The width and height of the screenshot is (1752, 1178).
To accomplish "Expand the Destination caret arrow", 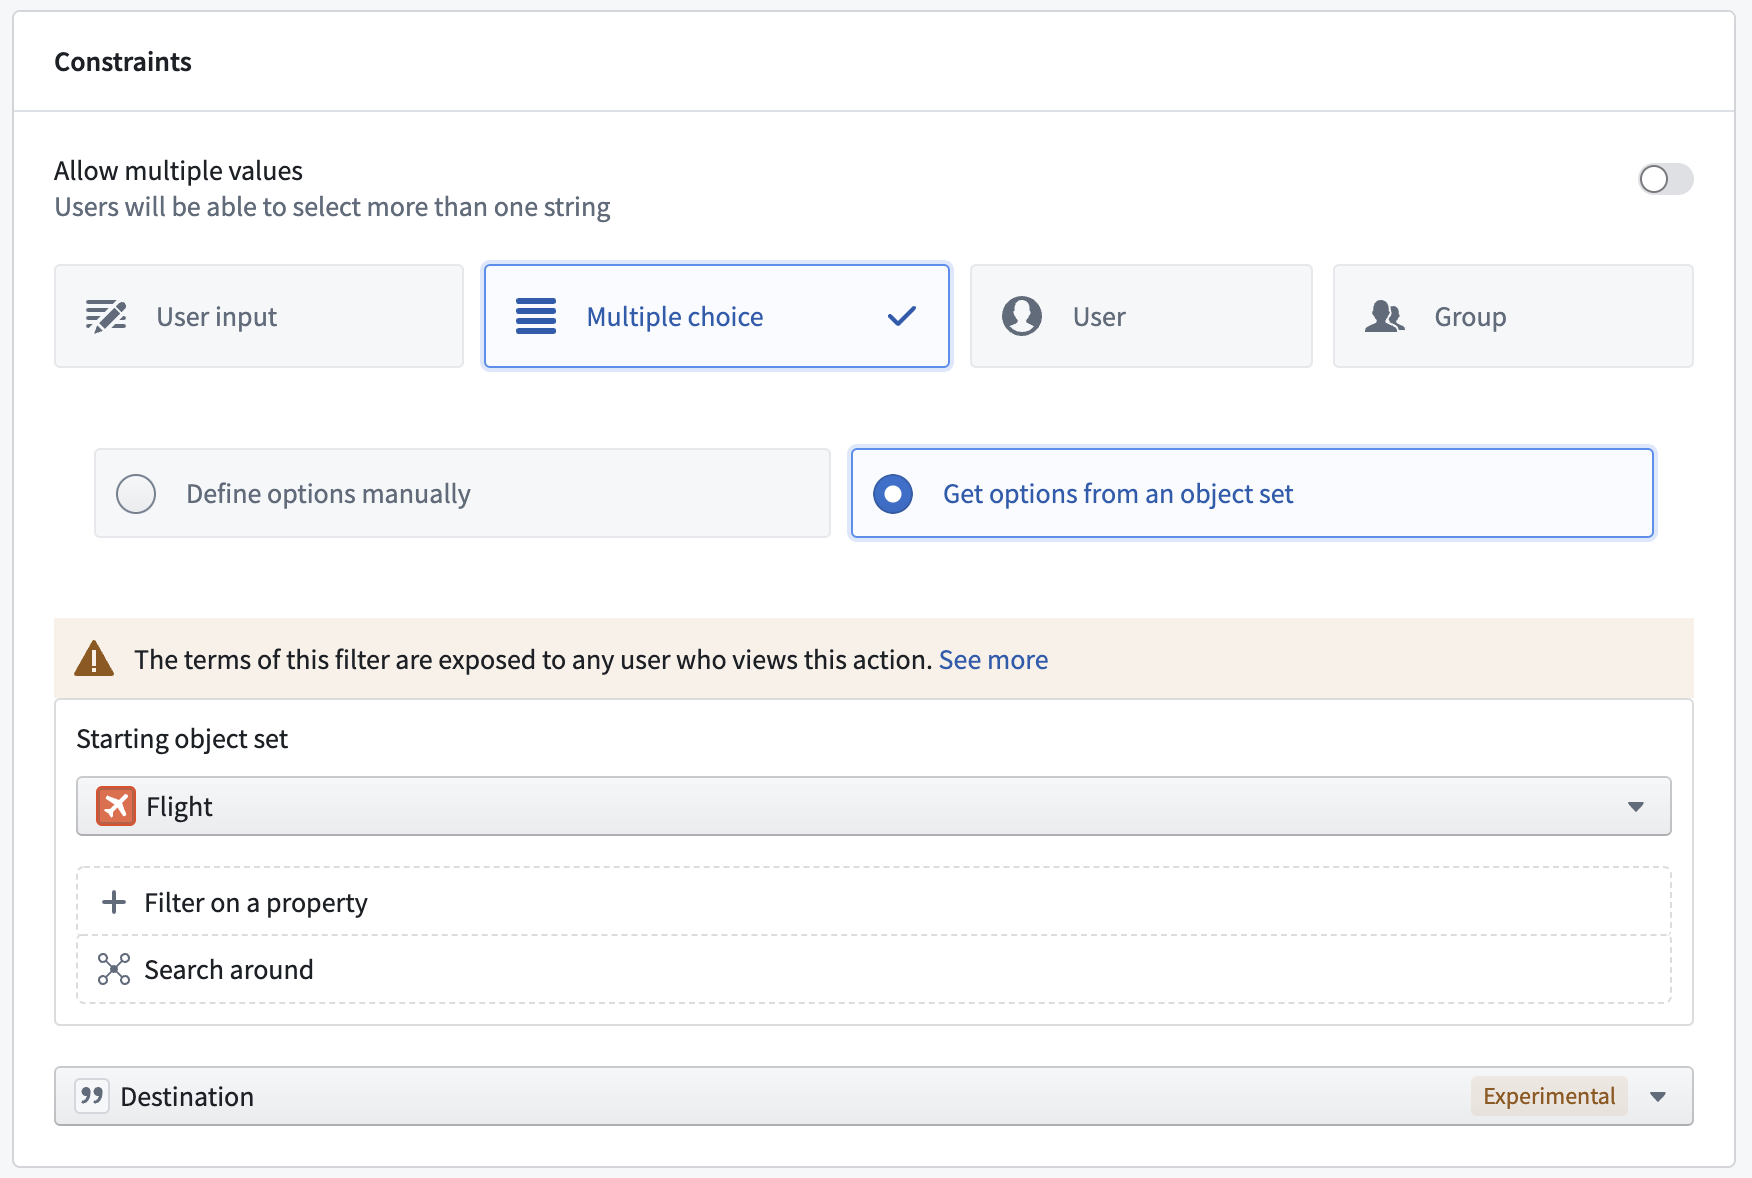I will click(1658, 1097).
